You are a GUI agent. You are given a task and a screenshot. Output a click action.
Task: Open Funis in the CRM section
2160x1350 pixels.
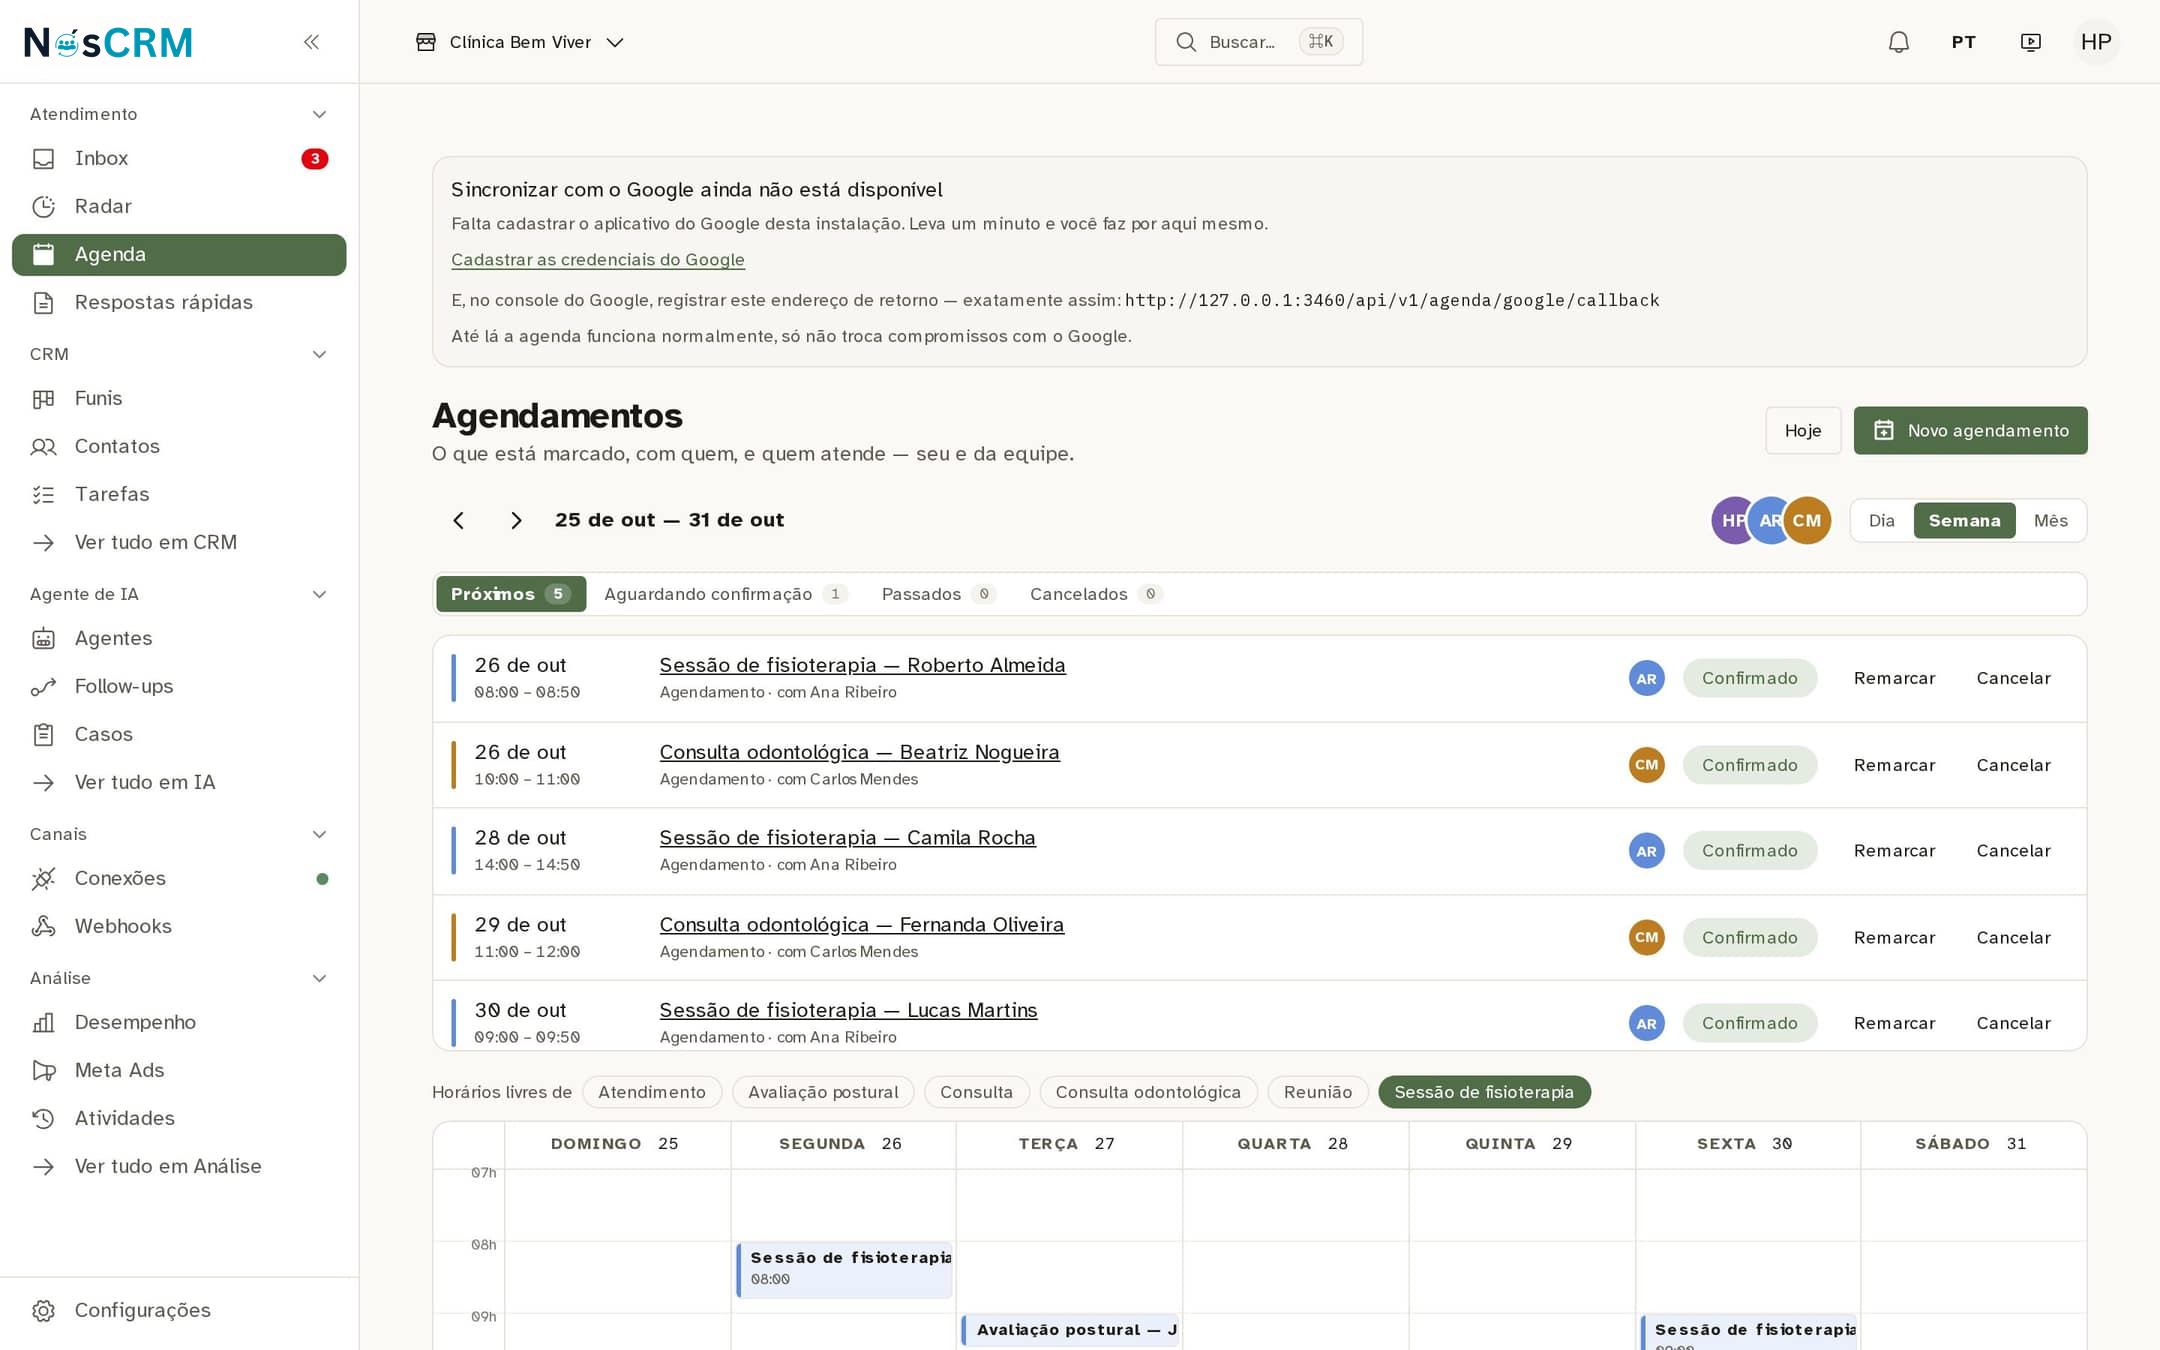[x=179, y=398]
